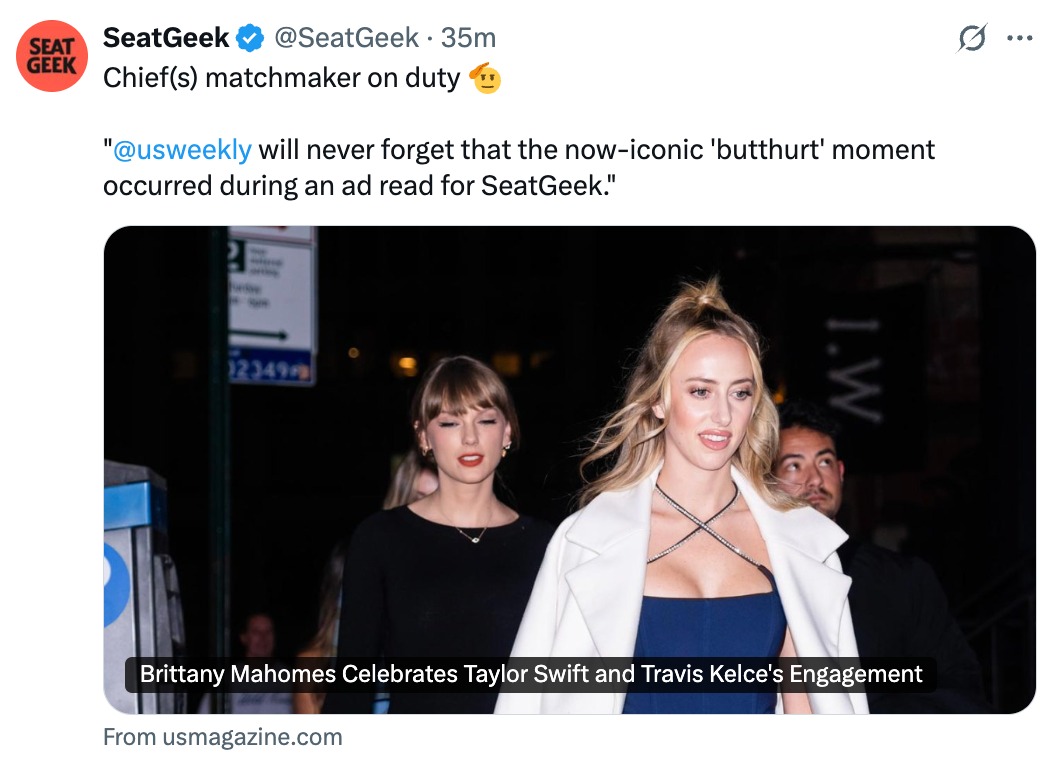The height and width of the screenshot is (762, 1056).
Task: Click the saluting face emoji
Action: tap(485, 78)
